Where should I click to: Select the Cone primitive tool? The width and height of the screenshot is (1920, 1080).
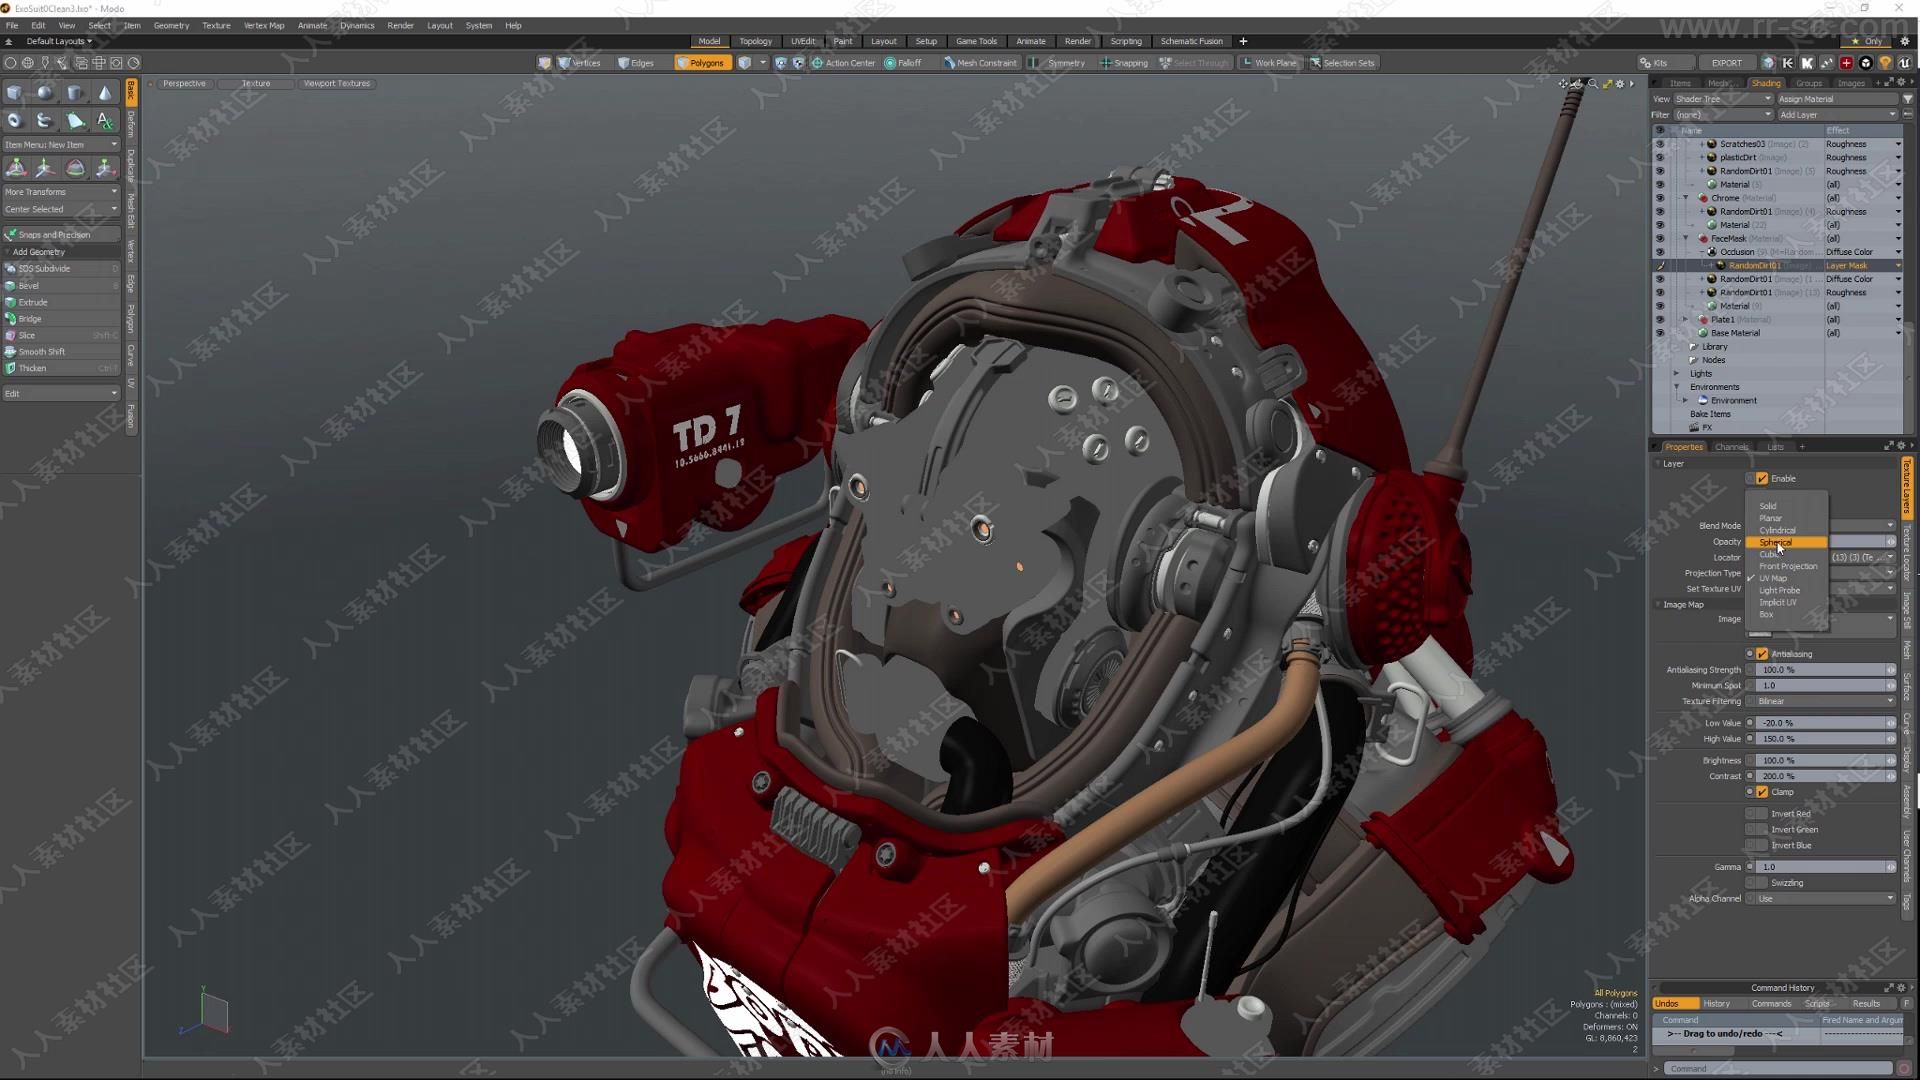click(105, 93)
